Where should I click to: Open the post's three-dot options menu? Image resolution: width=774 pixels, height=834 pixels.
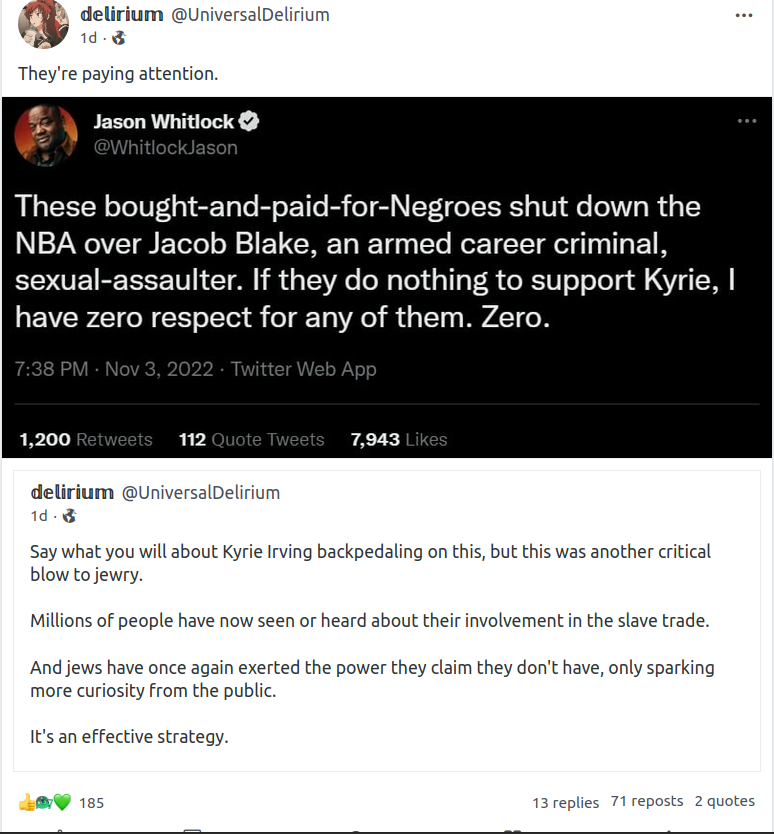[743, 16]
